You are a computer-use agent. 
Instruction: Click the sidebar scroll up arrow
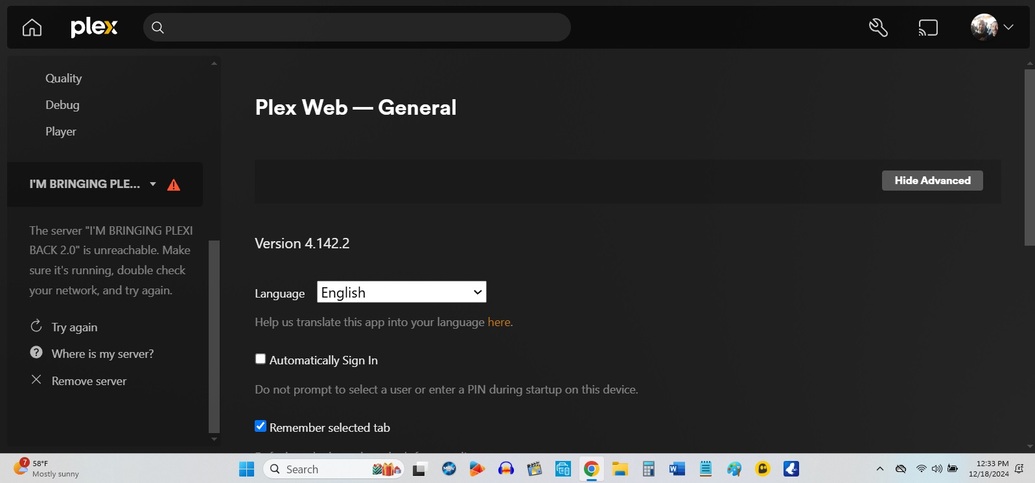(x=213, y=63)
